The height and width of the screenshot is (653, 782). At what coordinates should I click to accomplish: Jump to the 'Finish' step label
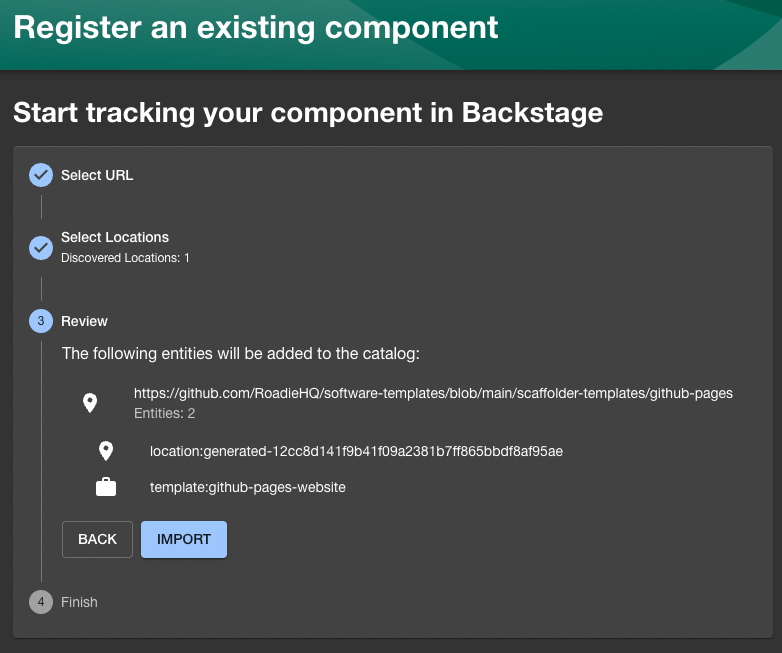[x=79, y=602]
